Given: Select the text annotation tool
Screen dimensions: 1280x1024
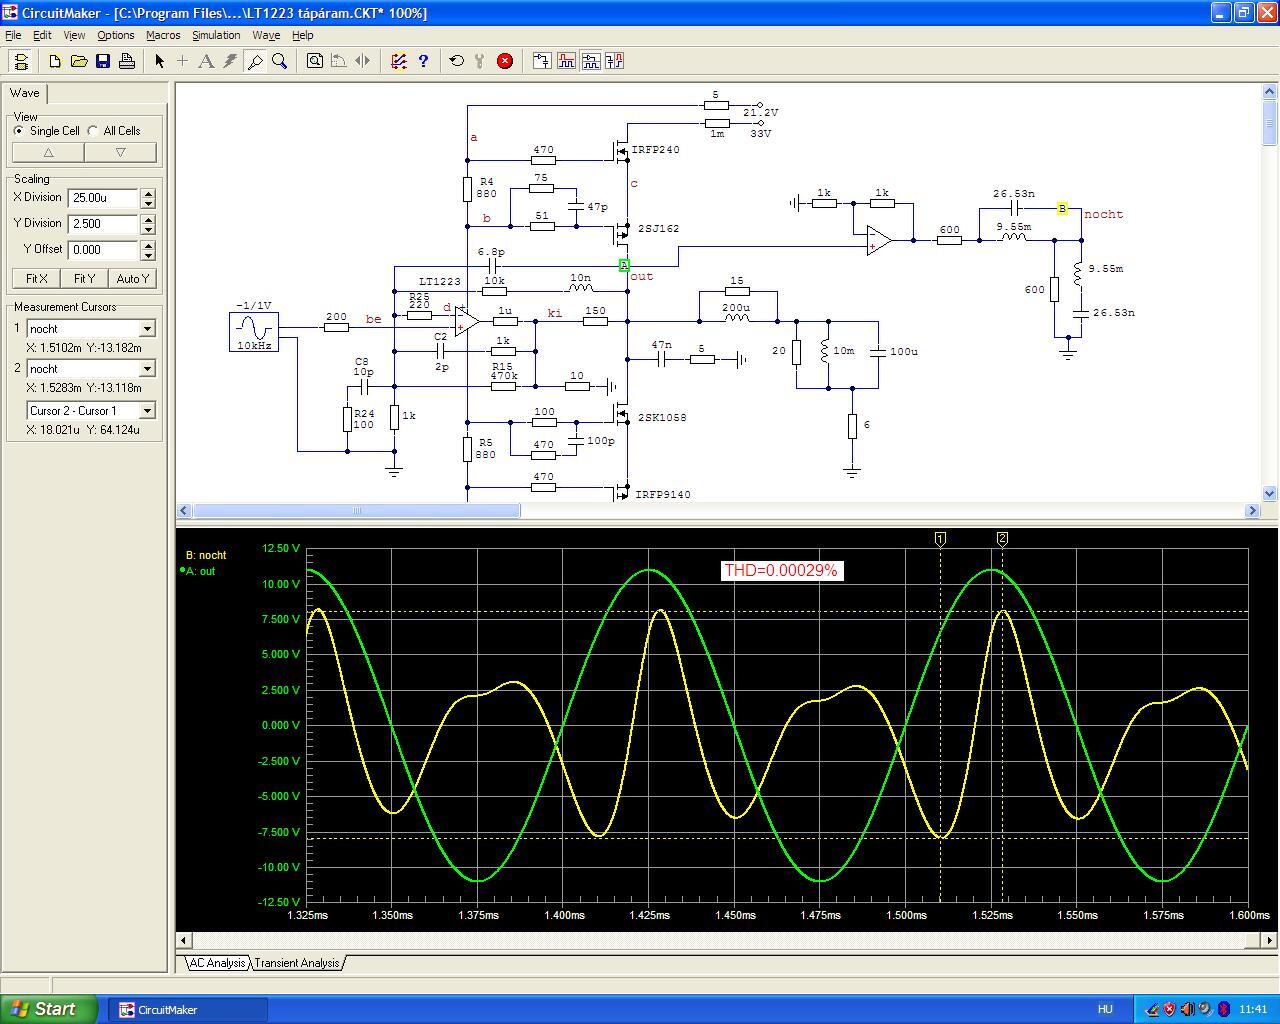Looking at the screenshot, I should 206,61.
